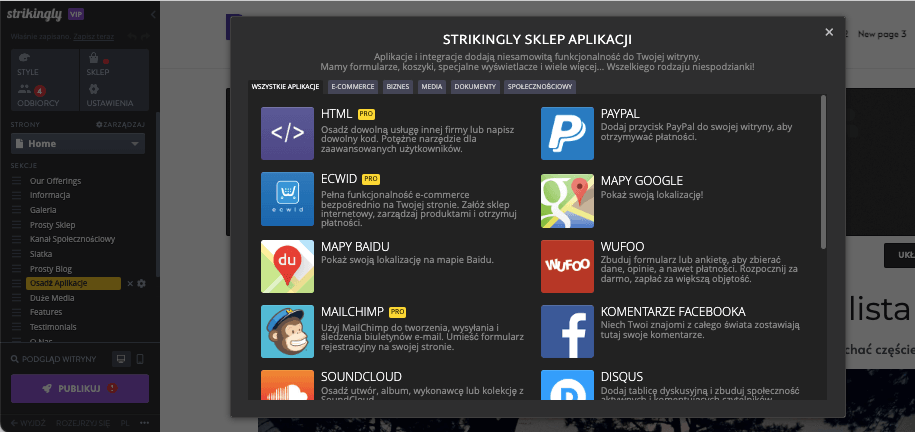Switch to Wszystkie Aplikacje tab

(285, 87)
